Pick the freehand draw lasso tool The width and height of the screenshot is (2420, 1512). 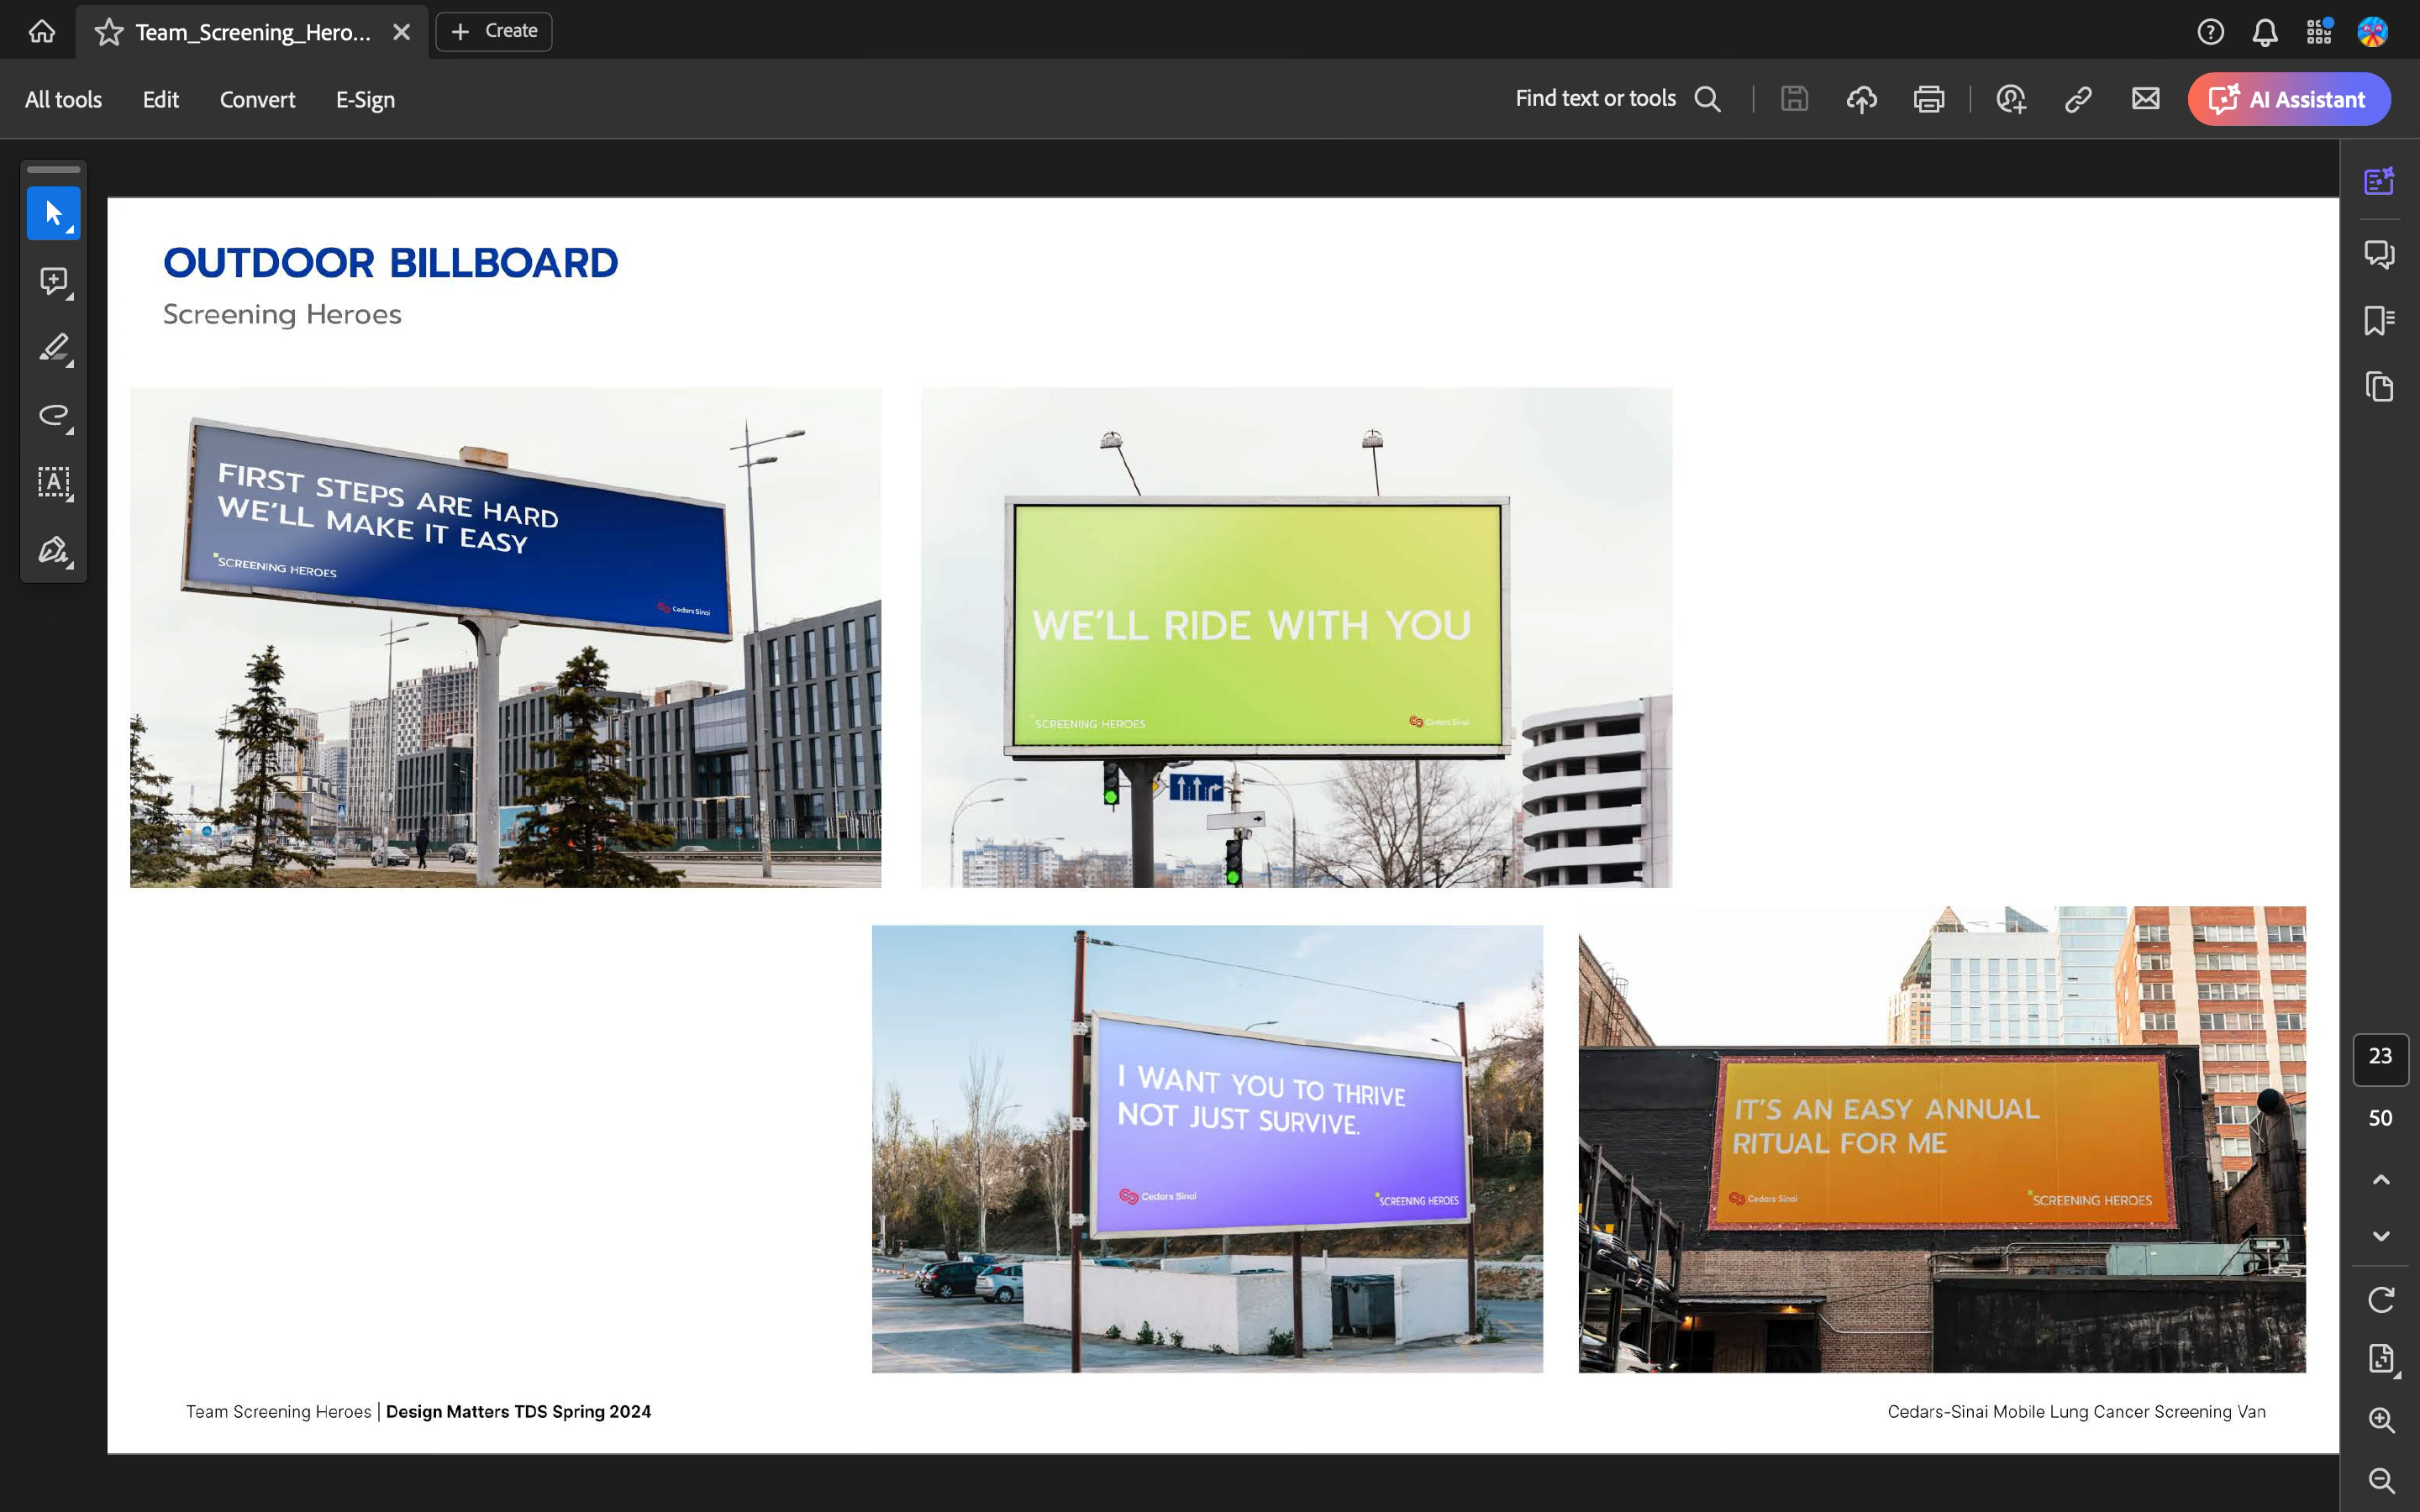pos(53,415)
